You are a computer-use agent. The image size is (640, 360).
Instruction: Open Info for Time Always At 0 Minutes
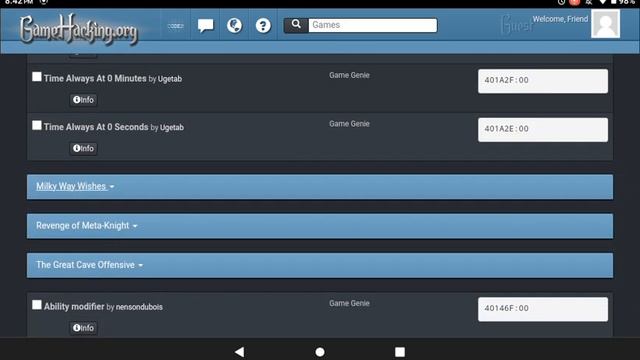click(x=83, y=100)
